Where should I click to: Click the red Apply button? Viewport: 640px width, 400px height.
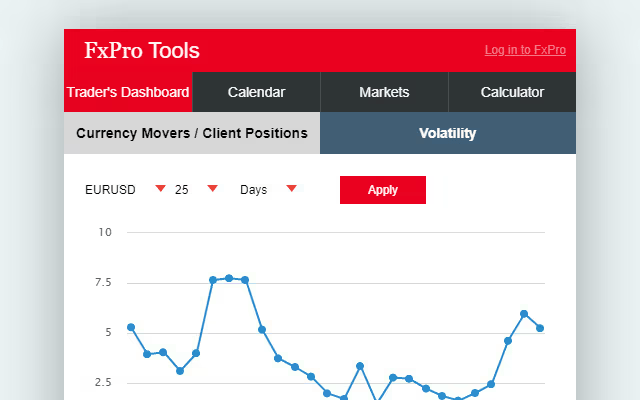point(383,190)
